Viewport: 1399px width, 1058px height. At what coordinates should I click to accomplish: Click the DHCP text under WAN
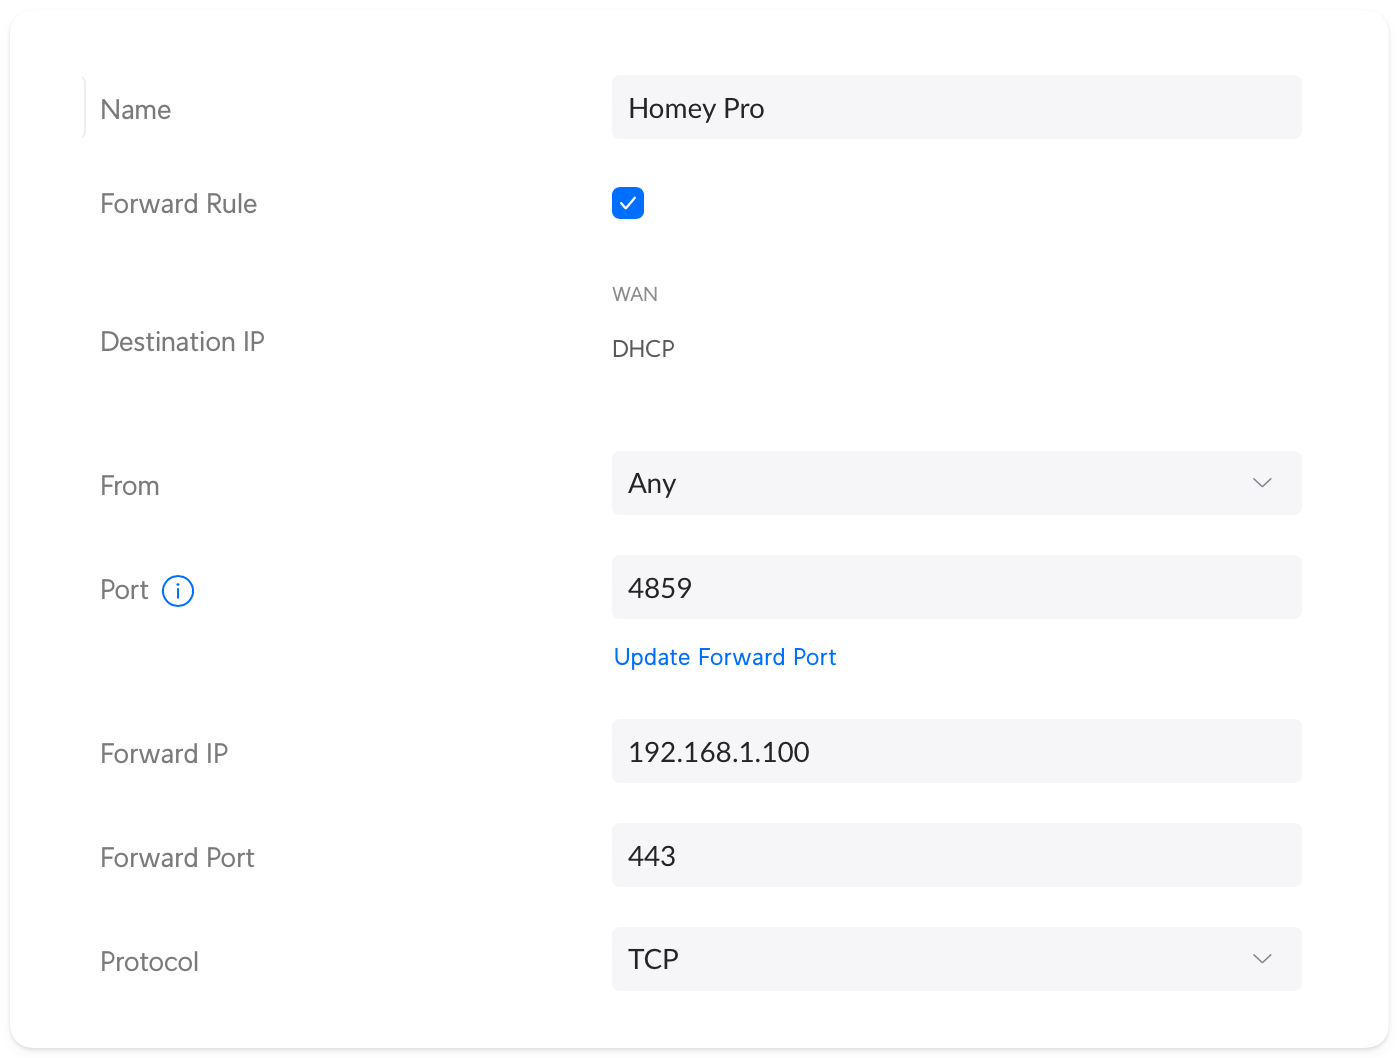643,348
